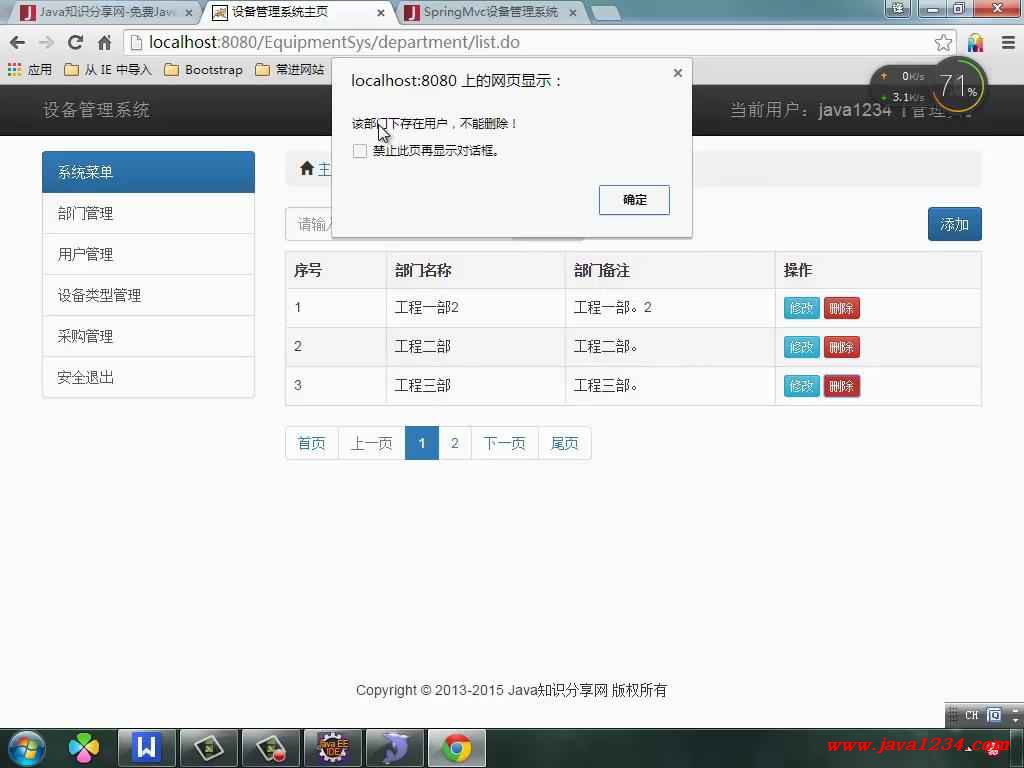
Task: Open the '从 IE 中导入' bookmark folder
Action: tap(108, 69)
